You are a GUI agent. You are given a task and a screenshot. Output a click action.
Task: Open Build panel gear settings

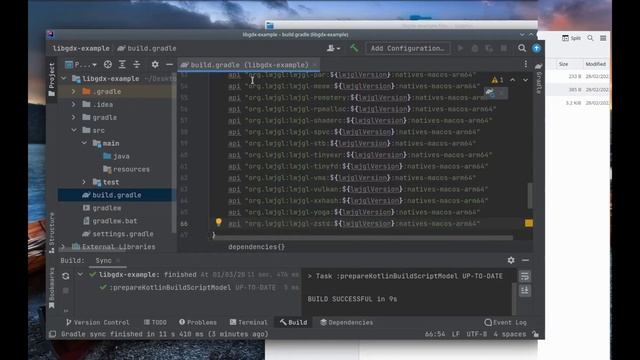coord(511,260)
